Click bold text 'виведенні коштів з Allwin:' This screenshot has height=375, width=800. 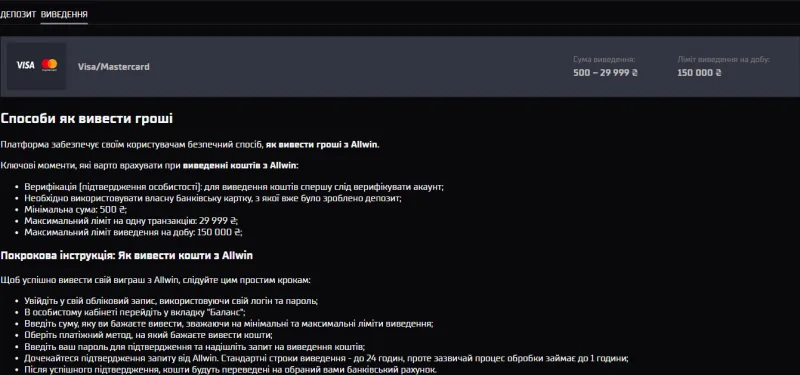(241, 166)
